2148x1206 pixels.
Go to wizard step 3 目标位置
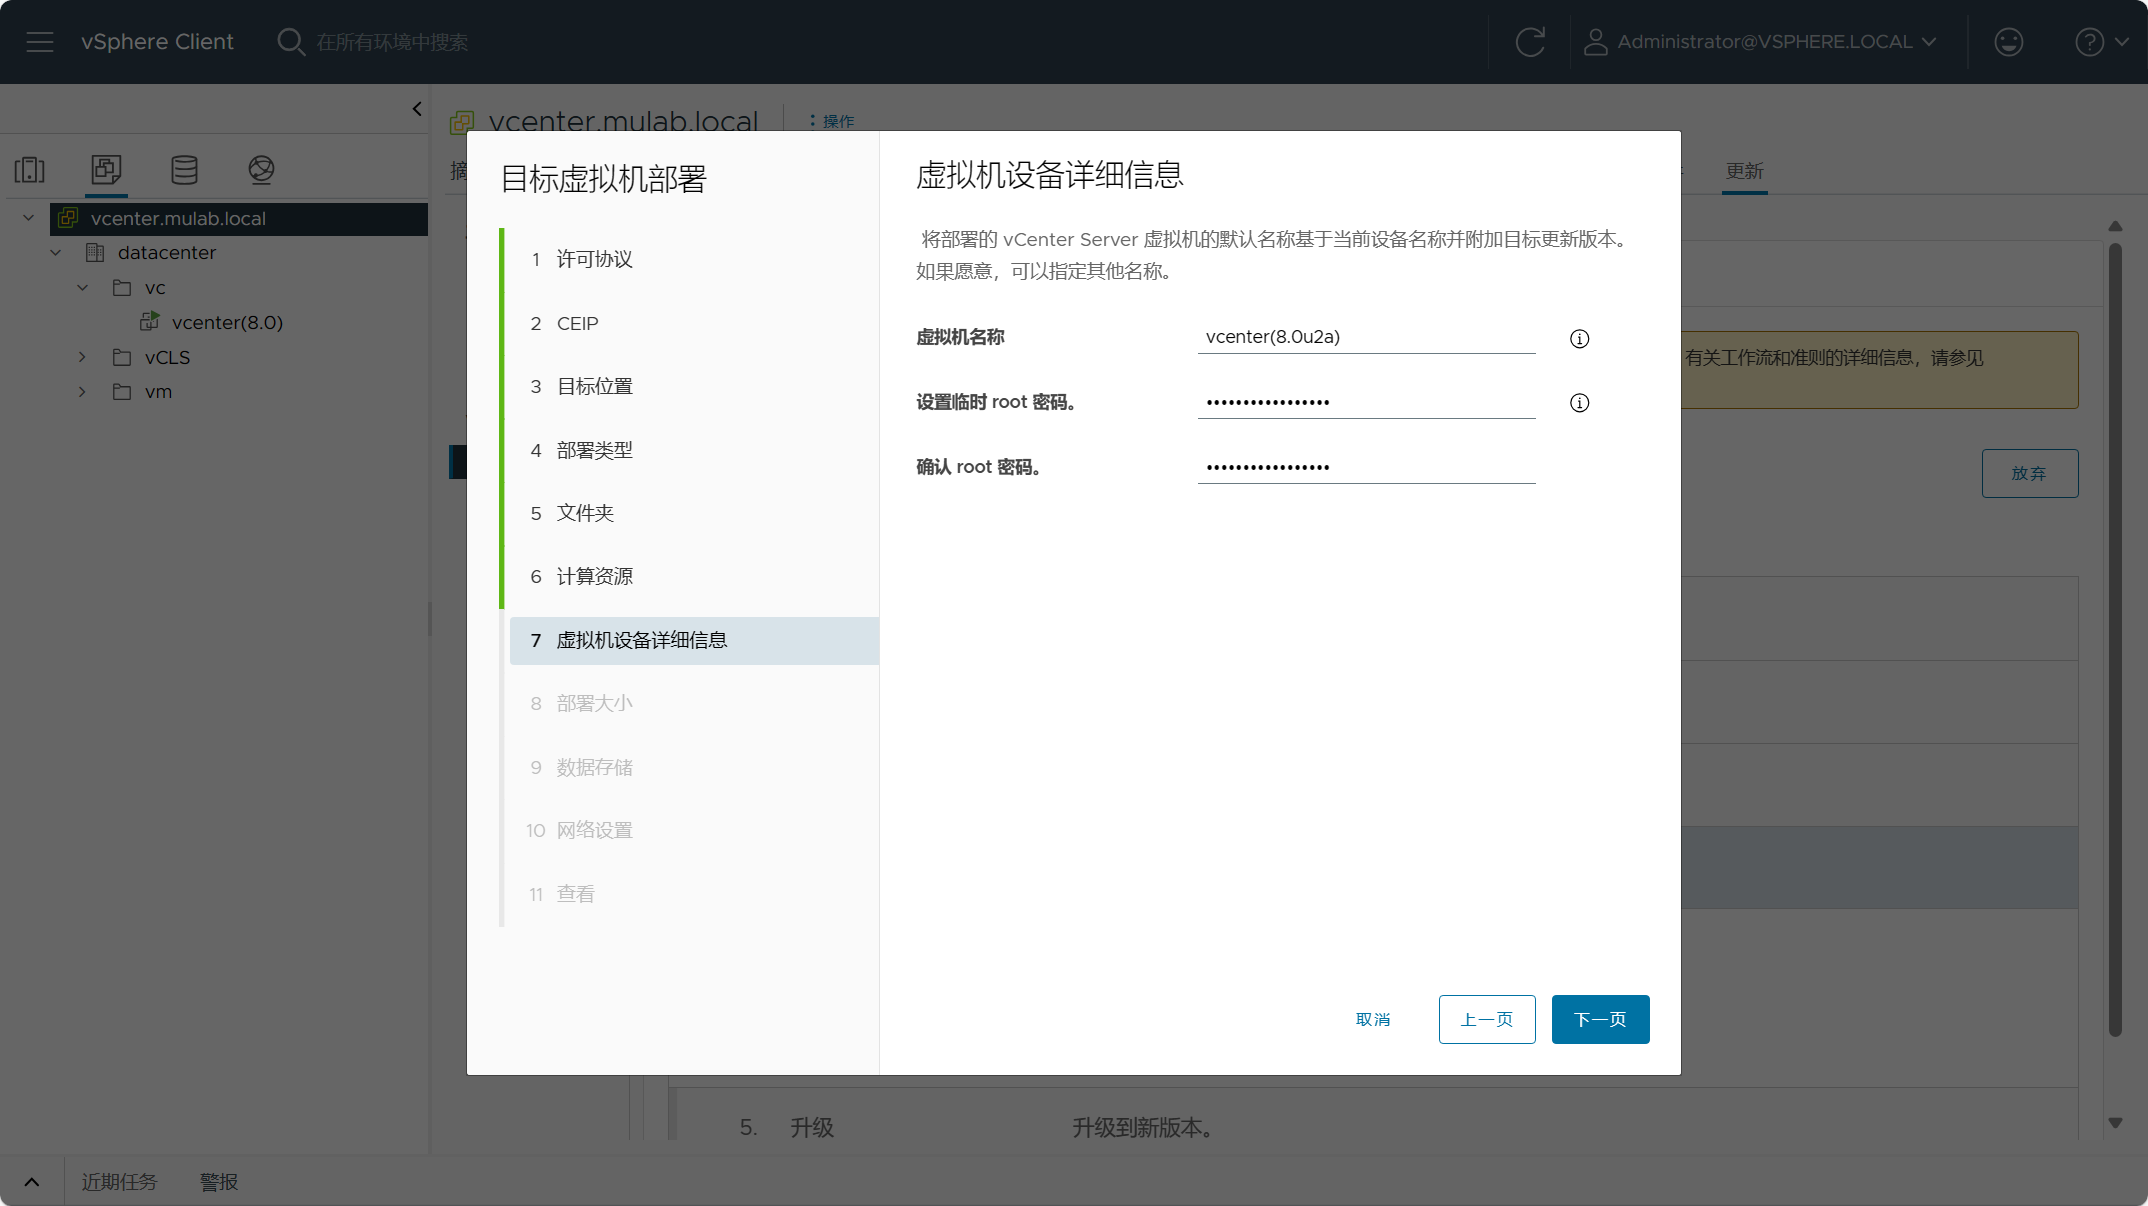[594, 386]
